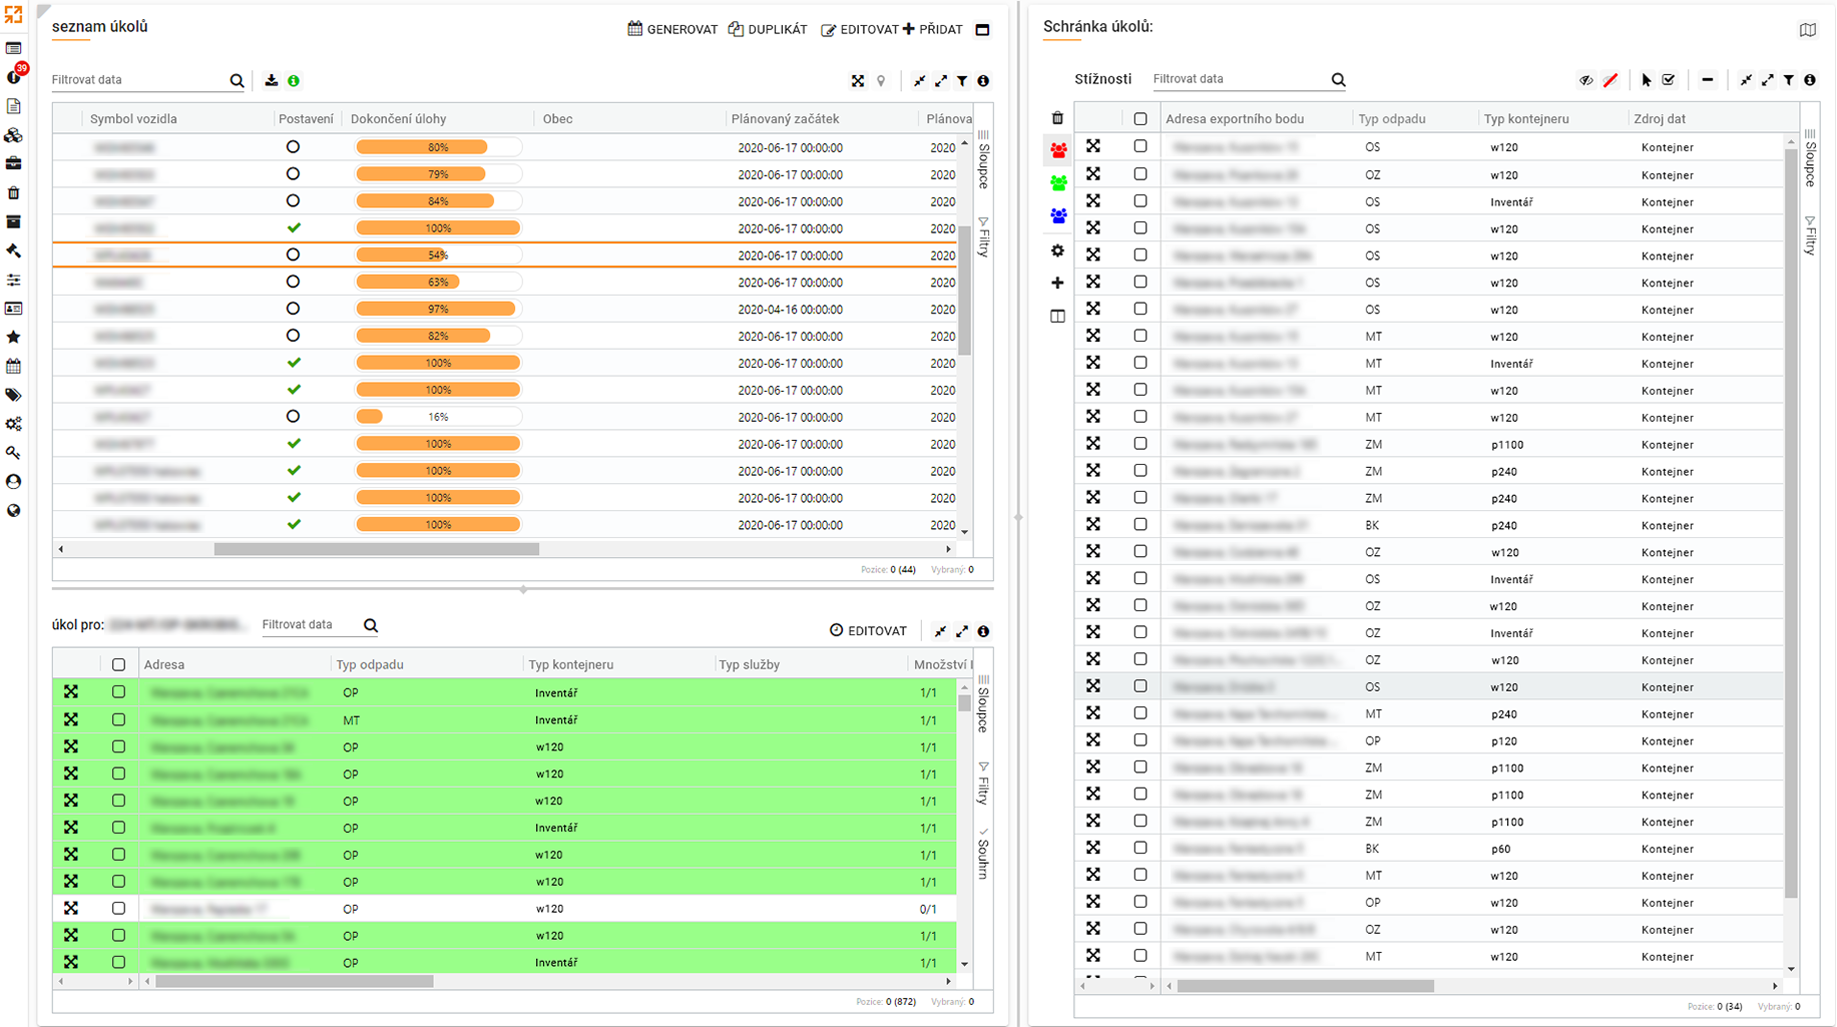Expand Filtry side panel in task detail grid
Screen dimensions: 1837x1027
pos(983,783)
